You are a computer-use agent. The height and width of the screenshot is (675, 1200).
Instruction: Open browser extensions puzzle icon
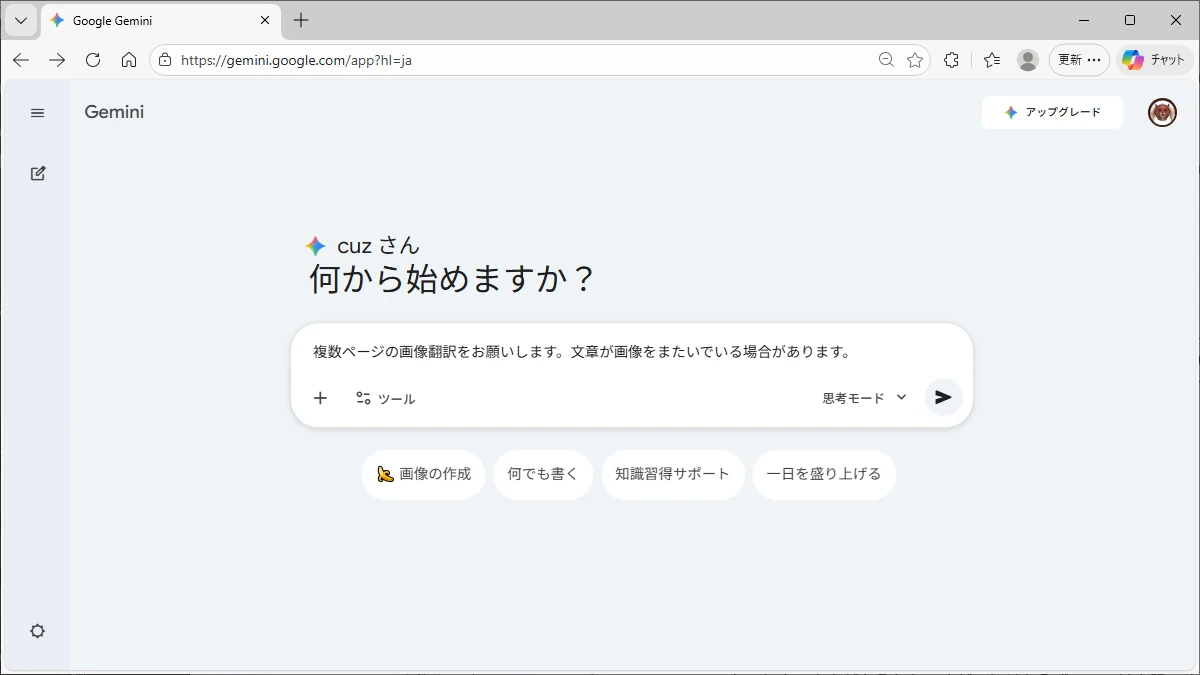tap(951, 60)
